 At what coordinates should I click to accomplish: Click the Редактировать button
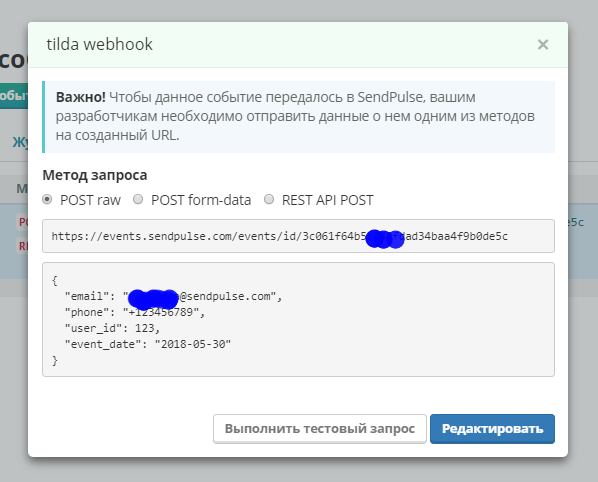(x=492, y=429)
